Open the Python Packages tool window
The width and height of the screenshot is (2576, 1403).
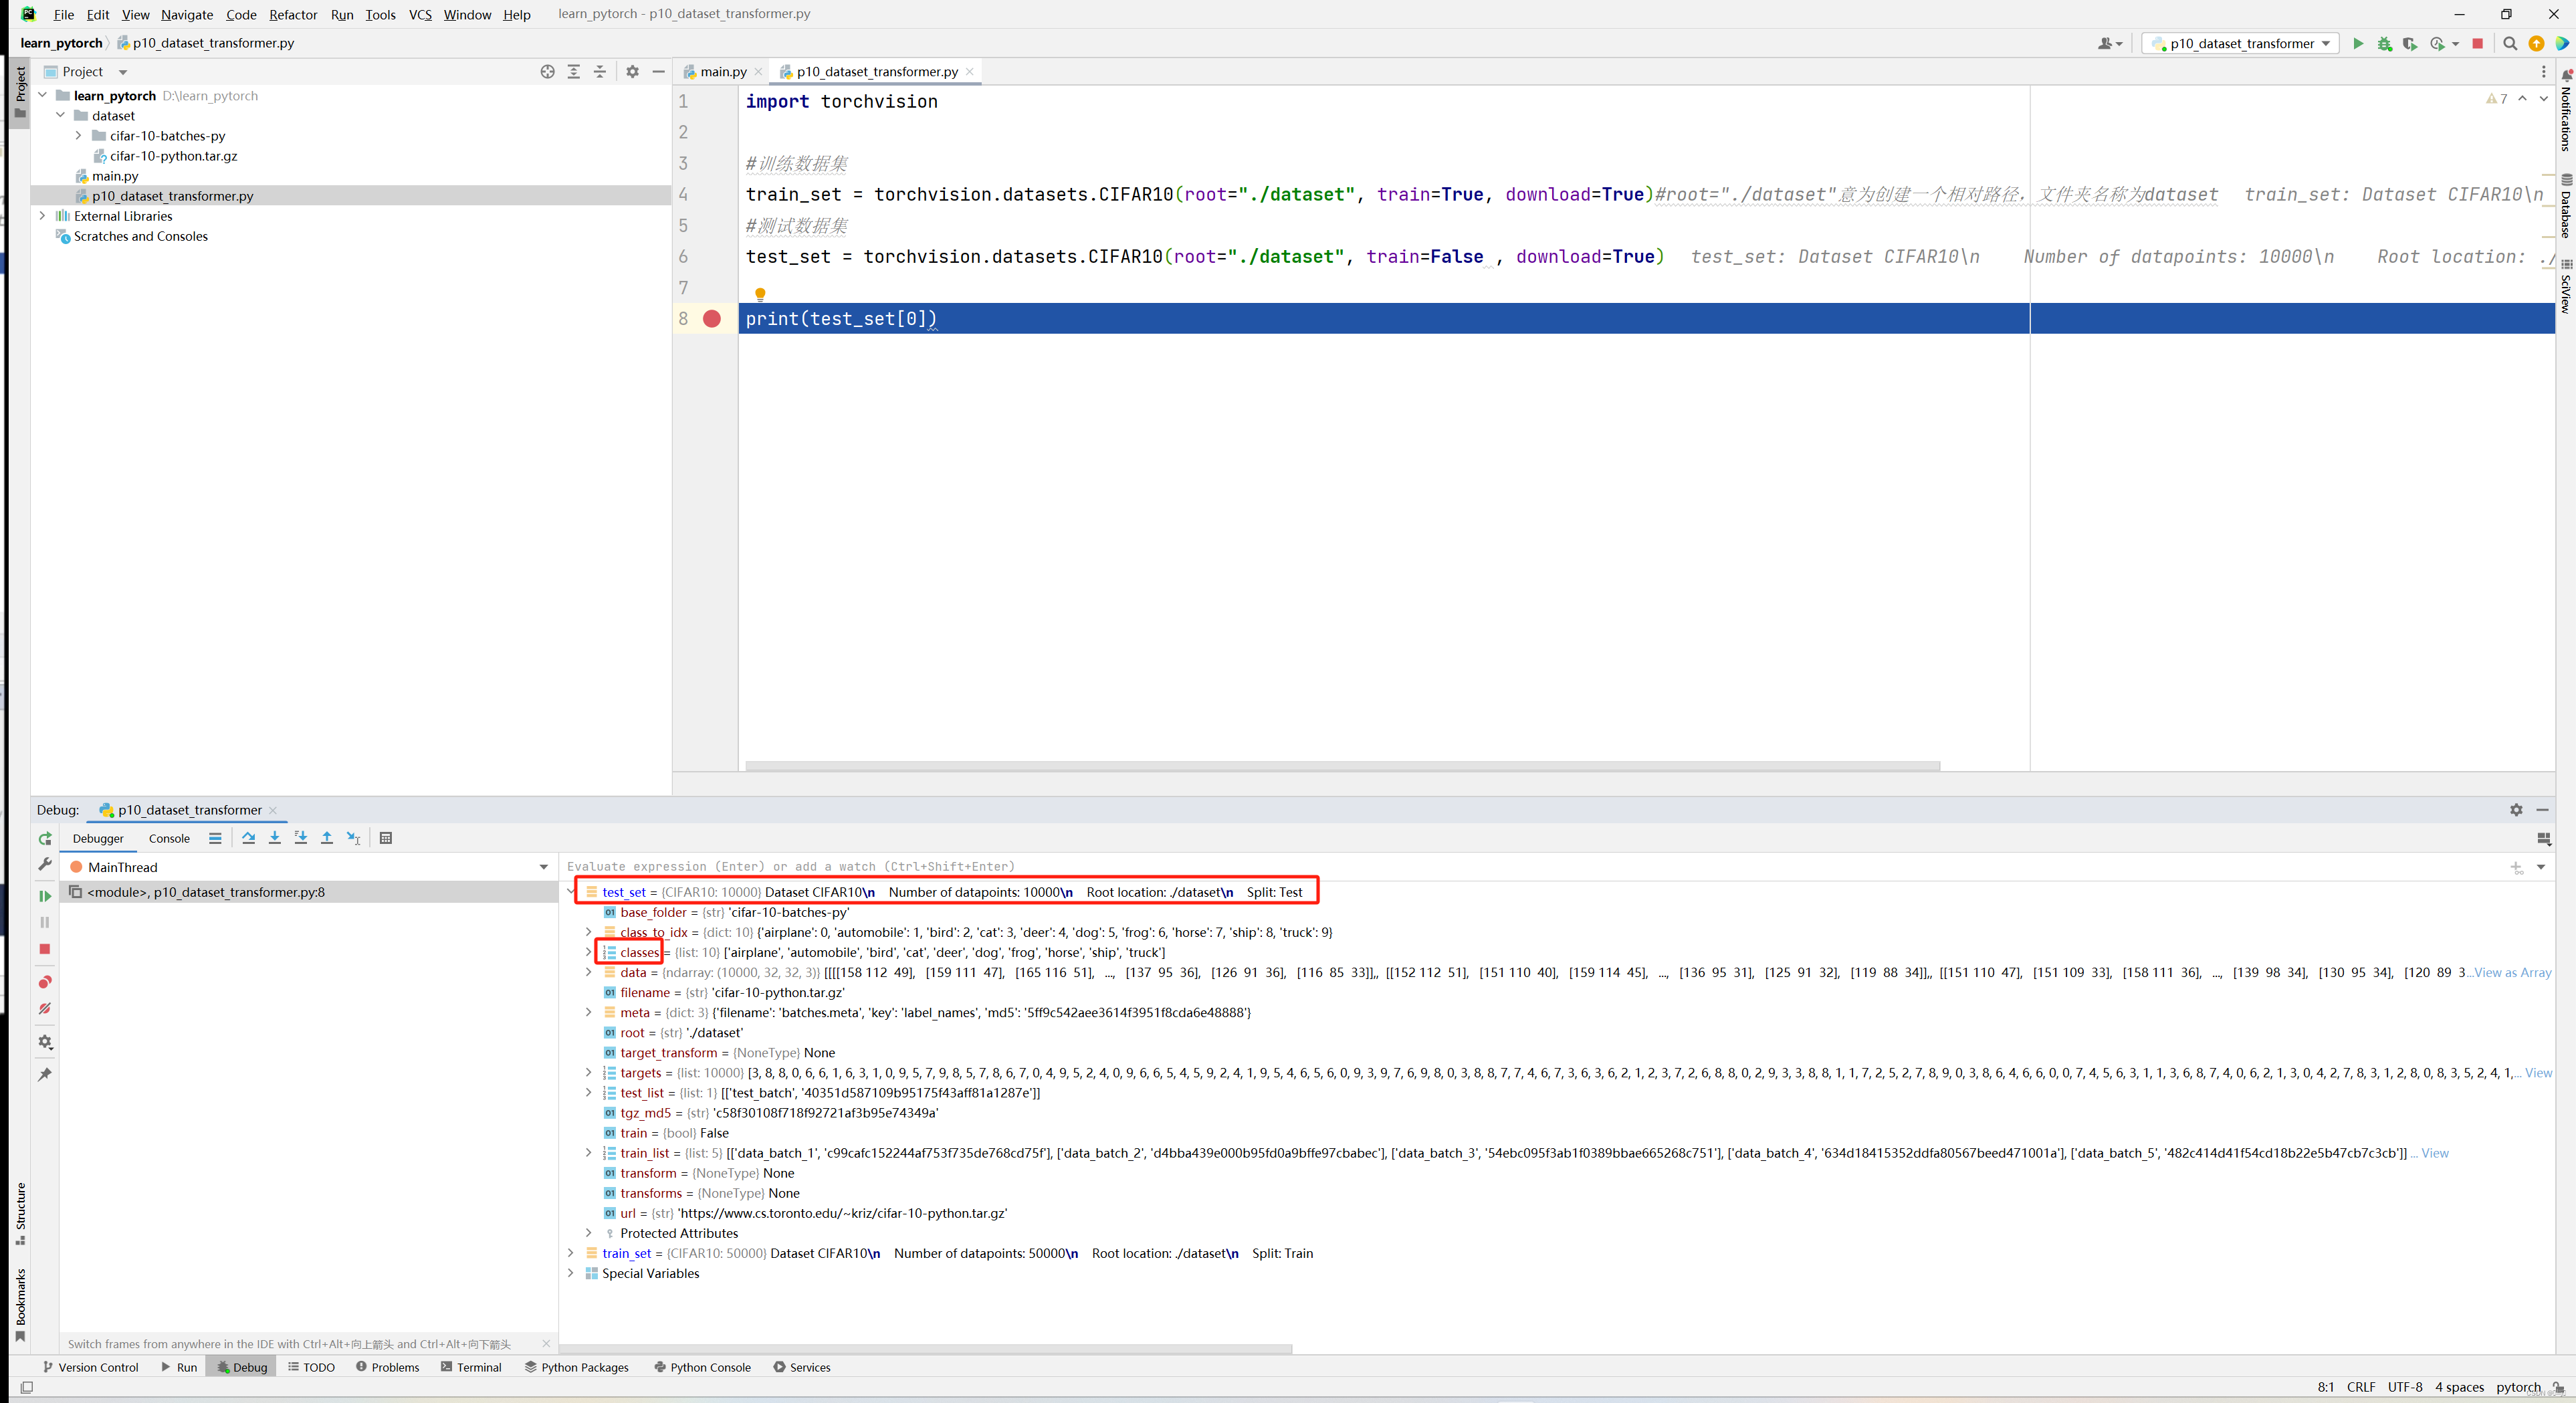577,1367
